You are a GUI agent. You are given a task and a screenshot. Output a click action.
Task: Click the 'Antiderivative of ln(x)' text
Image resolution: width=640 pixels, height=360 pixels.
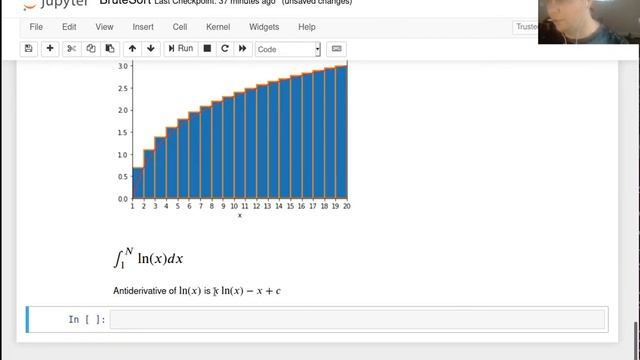click(157, 291)
